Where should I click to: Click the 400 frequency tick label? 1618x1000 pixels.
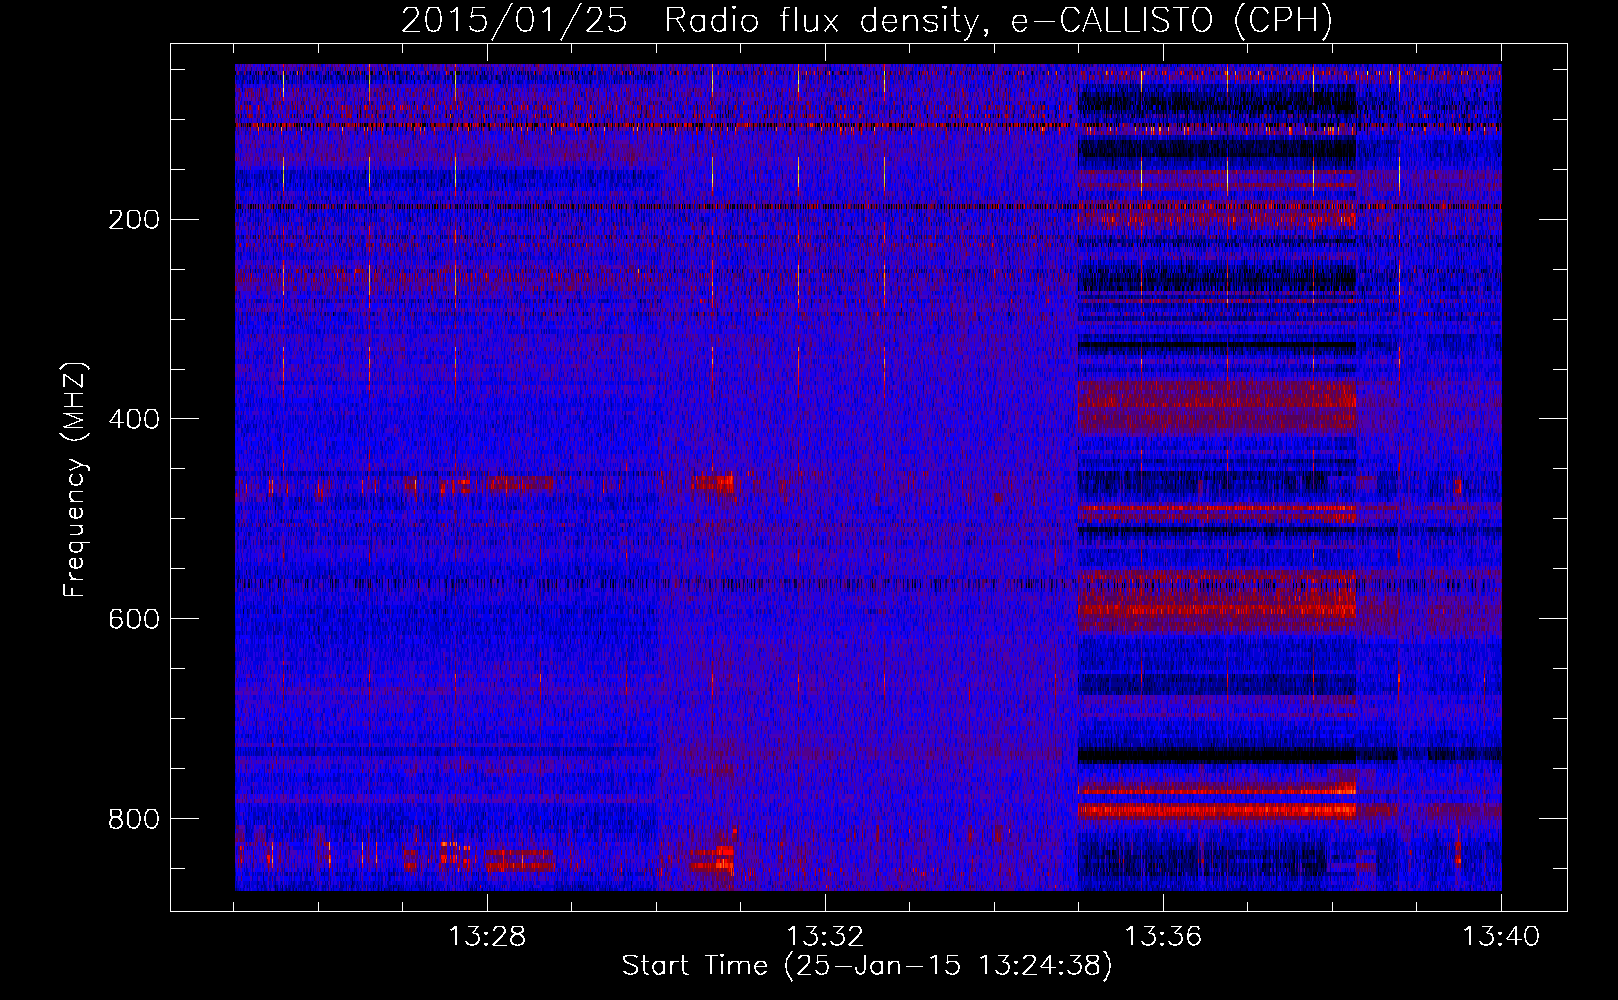pyautogui.click(x=133, y=419)
